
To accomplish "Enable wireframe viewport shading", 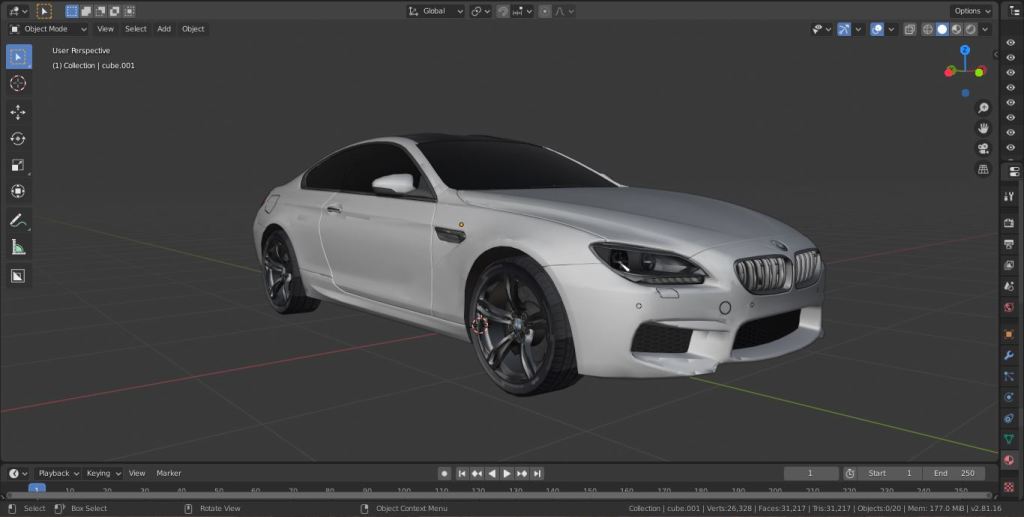I will [927, 29].
